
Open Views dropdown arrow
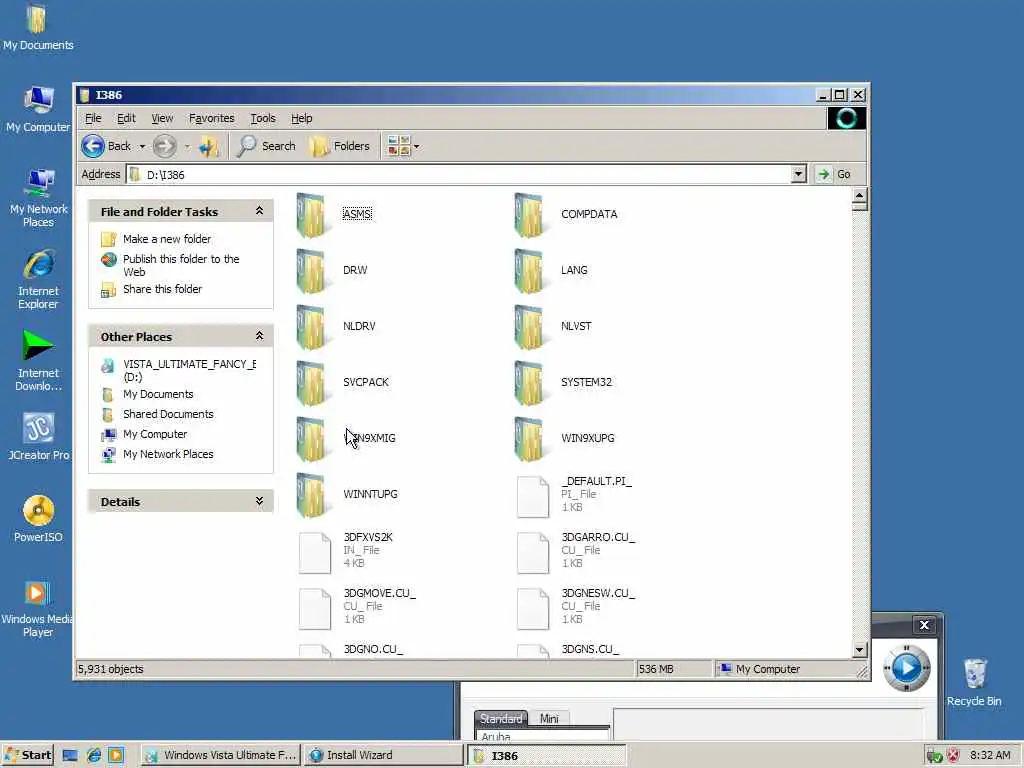417,147
